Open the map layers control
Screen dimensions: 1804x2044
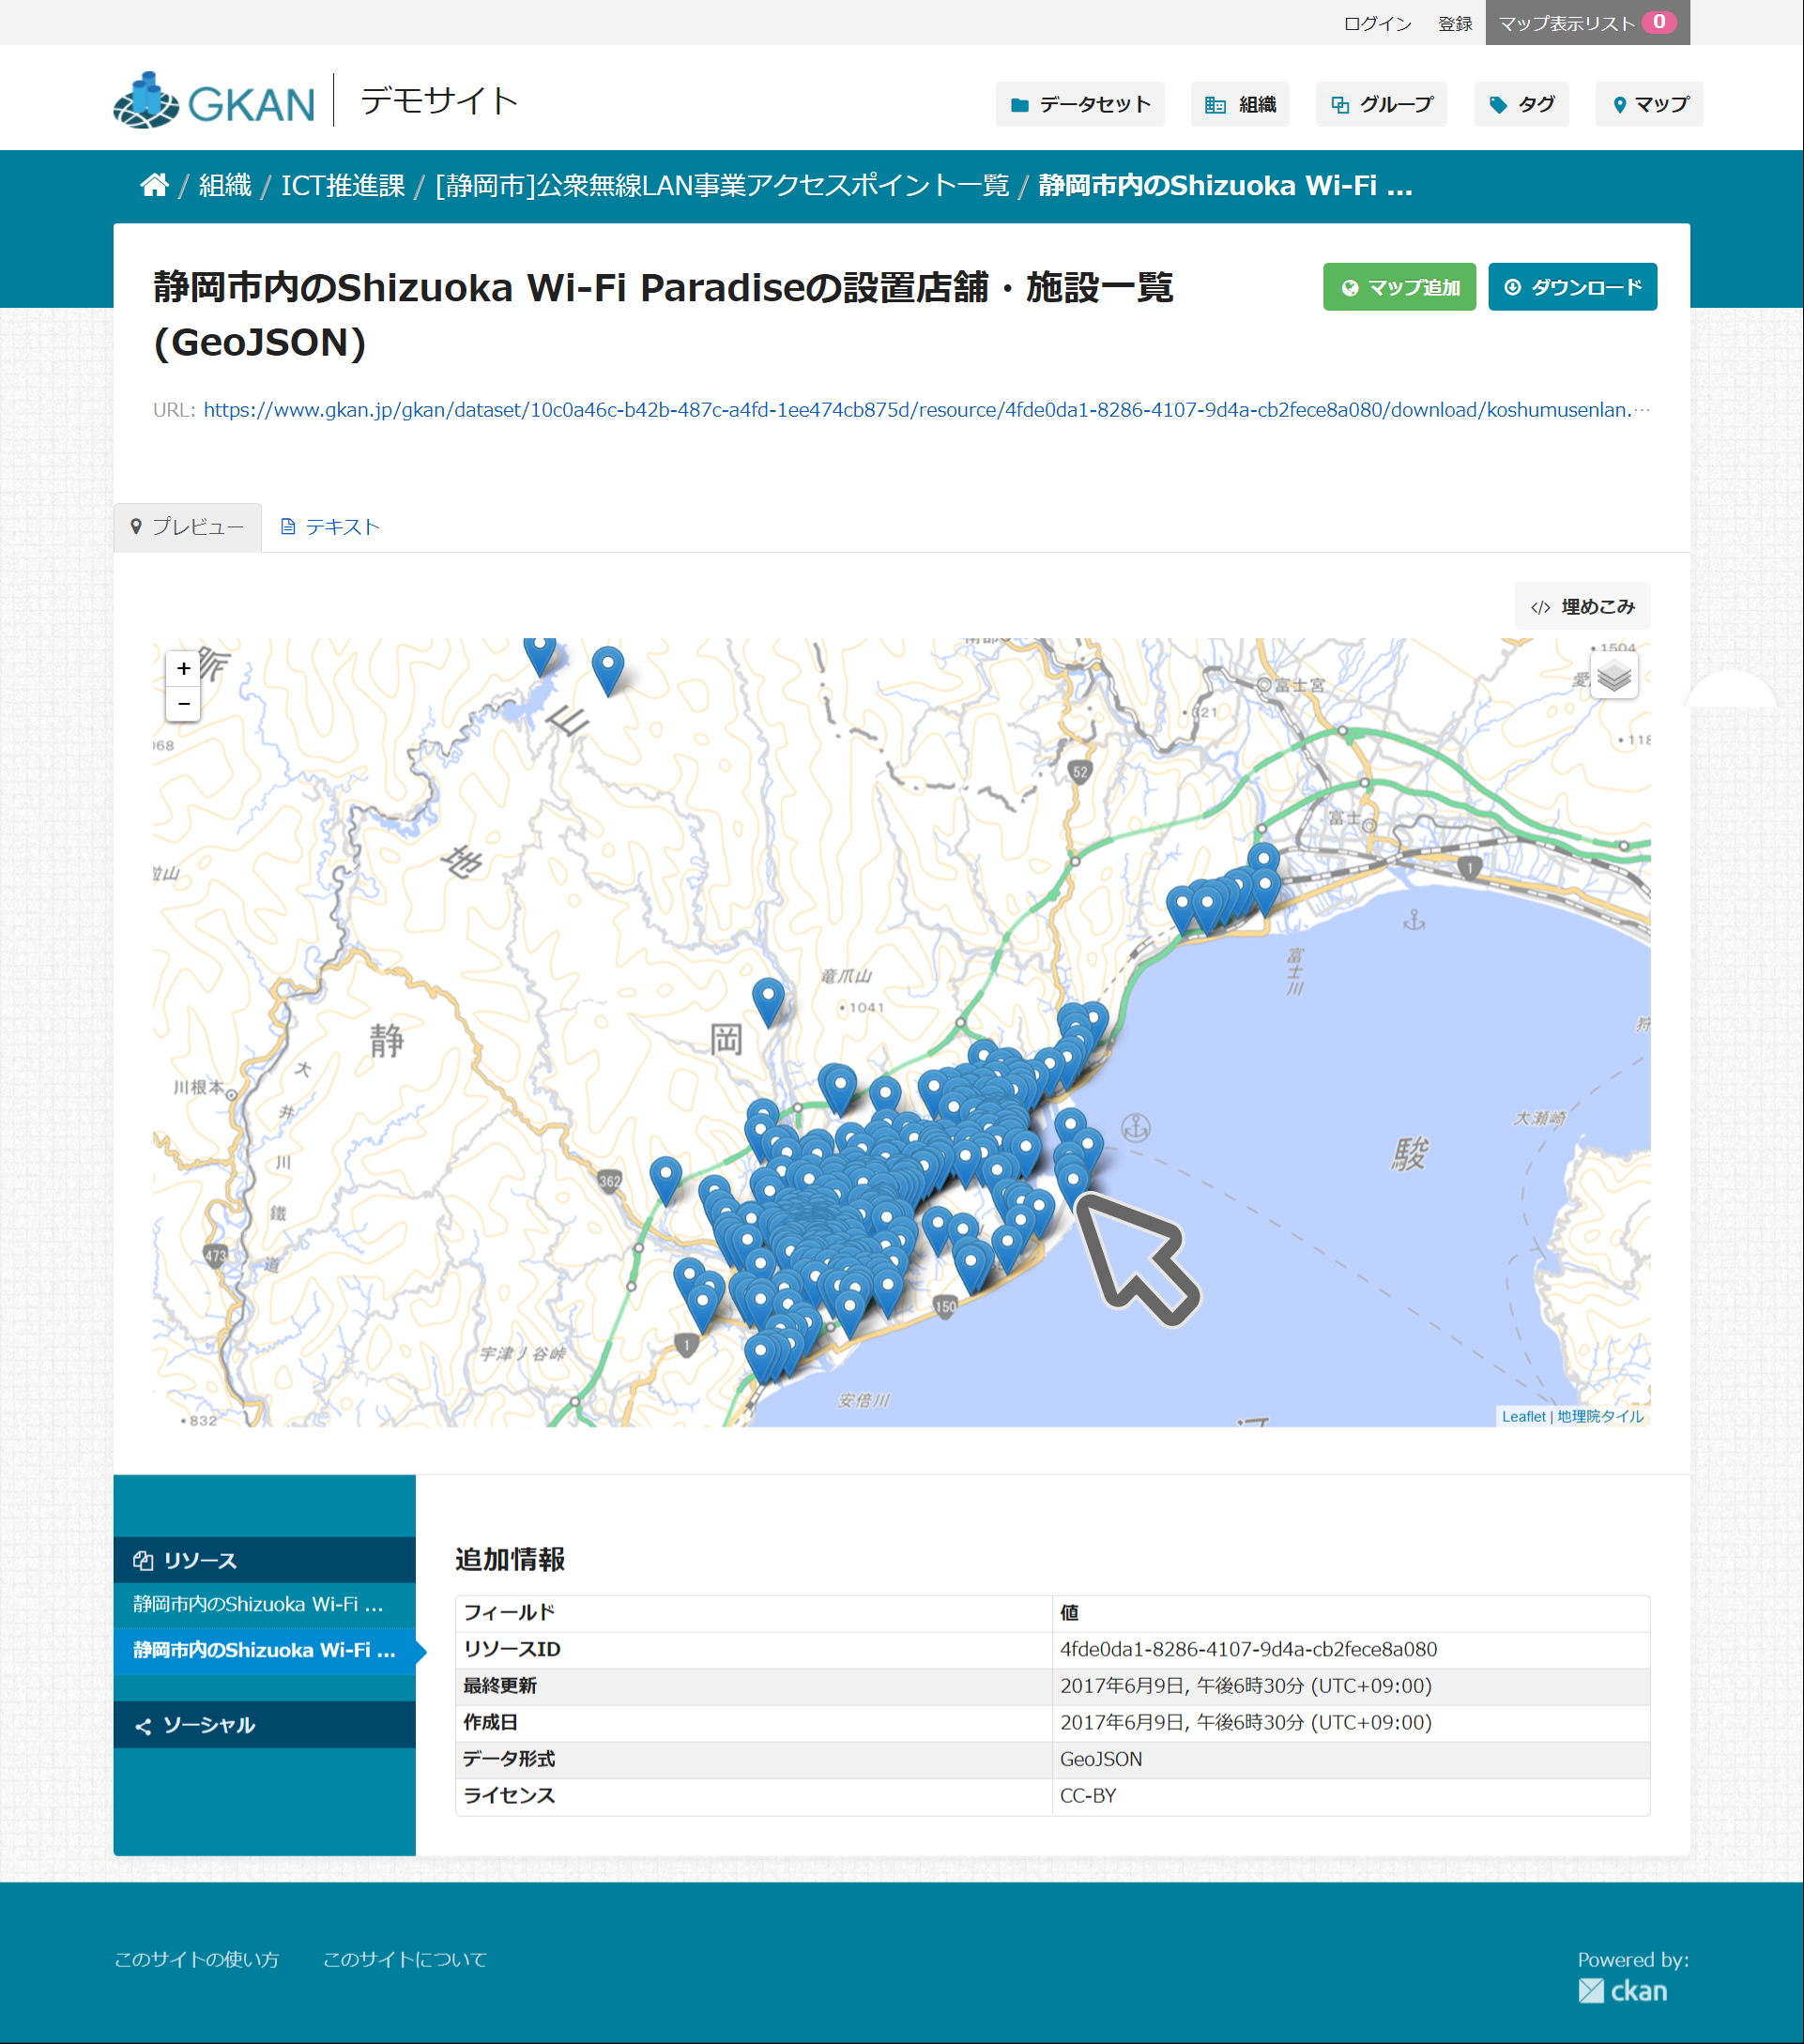point(1614,676)
